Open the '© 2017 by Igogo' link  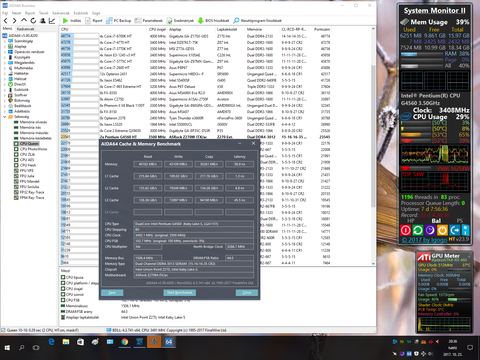424,240
